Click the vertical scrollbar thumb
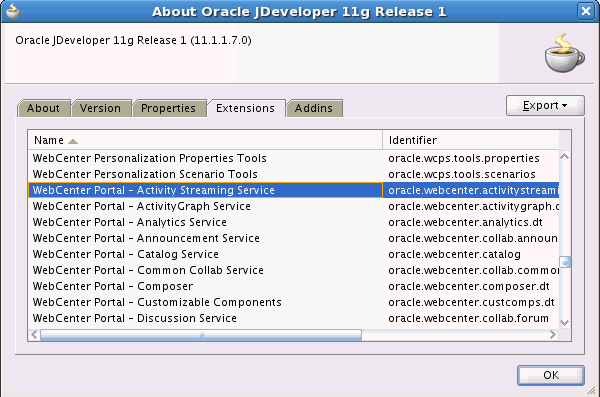Image resolution: width=600 pixels, height=397 pixels. [565, 262]
